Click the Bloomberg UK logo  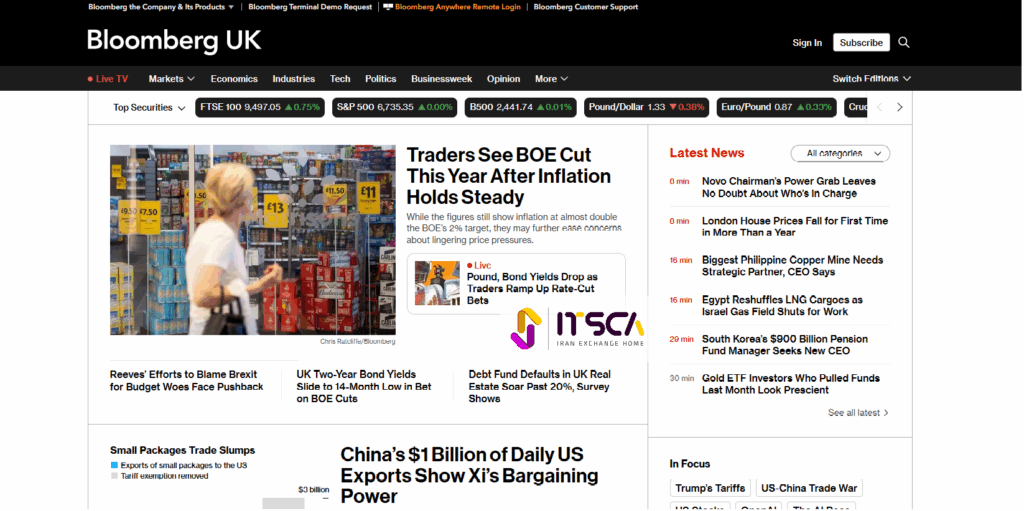[174, 41]
